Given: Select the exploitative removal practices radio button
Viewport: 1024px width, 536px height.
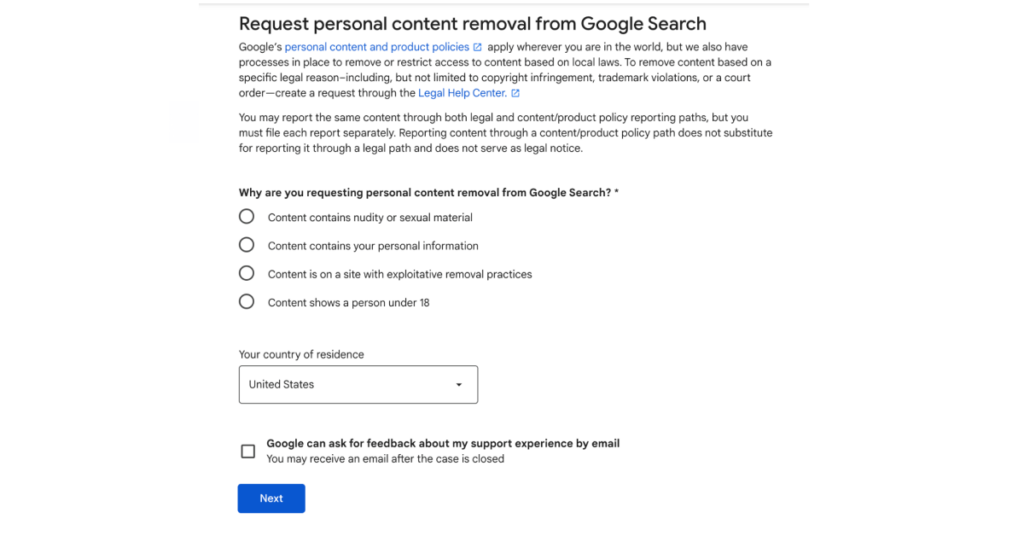Looking at the screenshot, I should pyautogui.click(x=247, y=273).
